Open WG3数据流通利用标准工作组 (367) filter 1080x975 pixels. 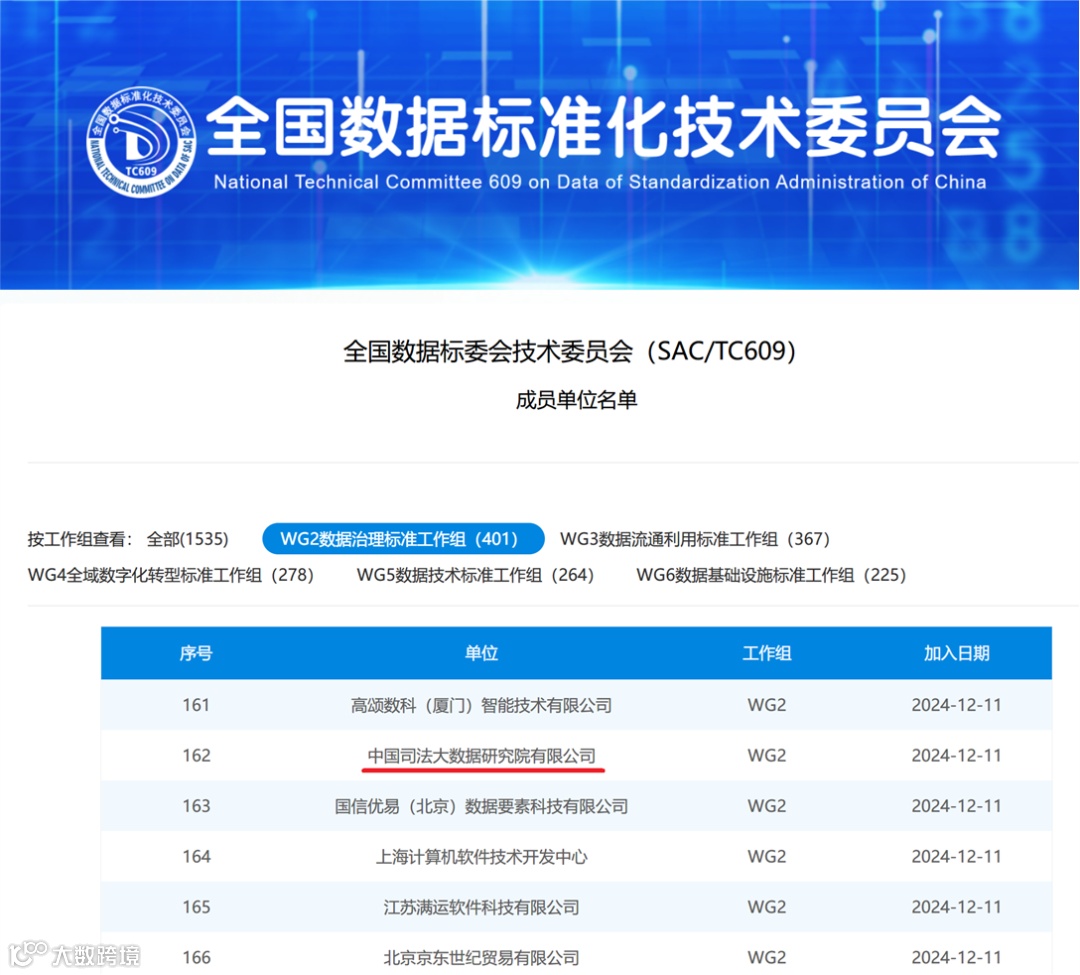694,538
